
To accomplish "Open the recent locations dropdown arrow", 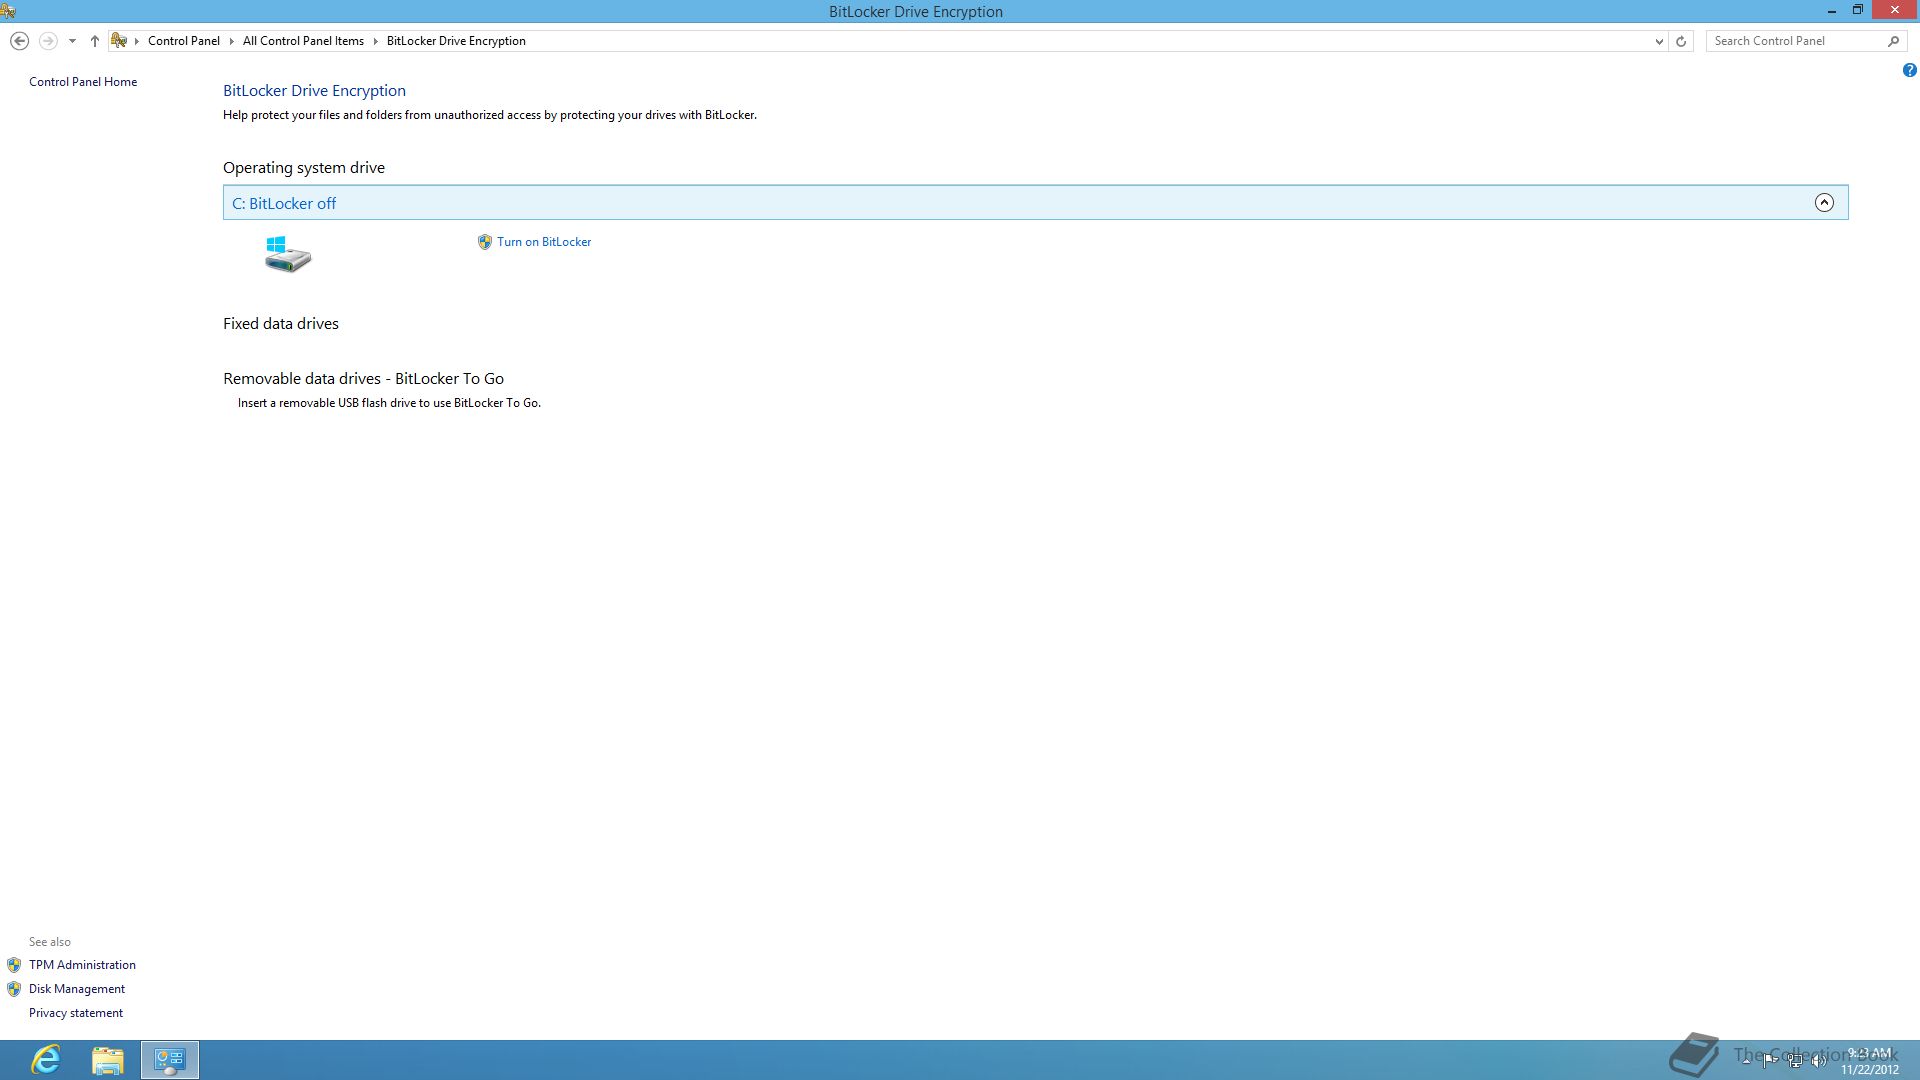I will (x=72, y=41).
